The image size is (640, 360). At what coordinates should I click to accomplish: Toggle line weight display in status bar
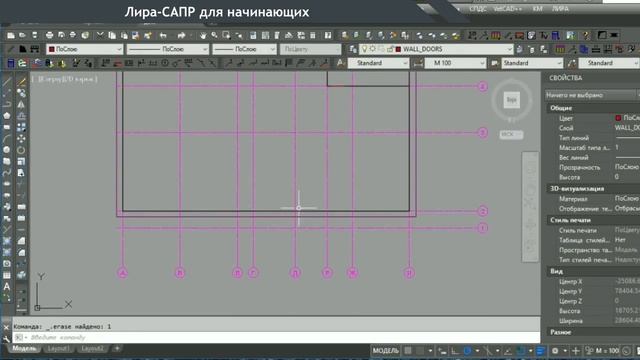pos(541,351)
